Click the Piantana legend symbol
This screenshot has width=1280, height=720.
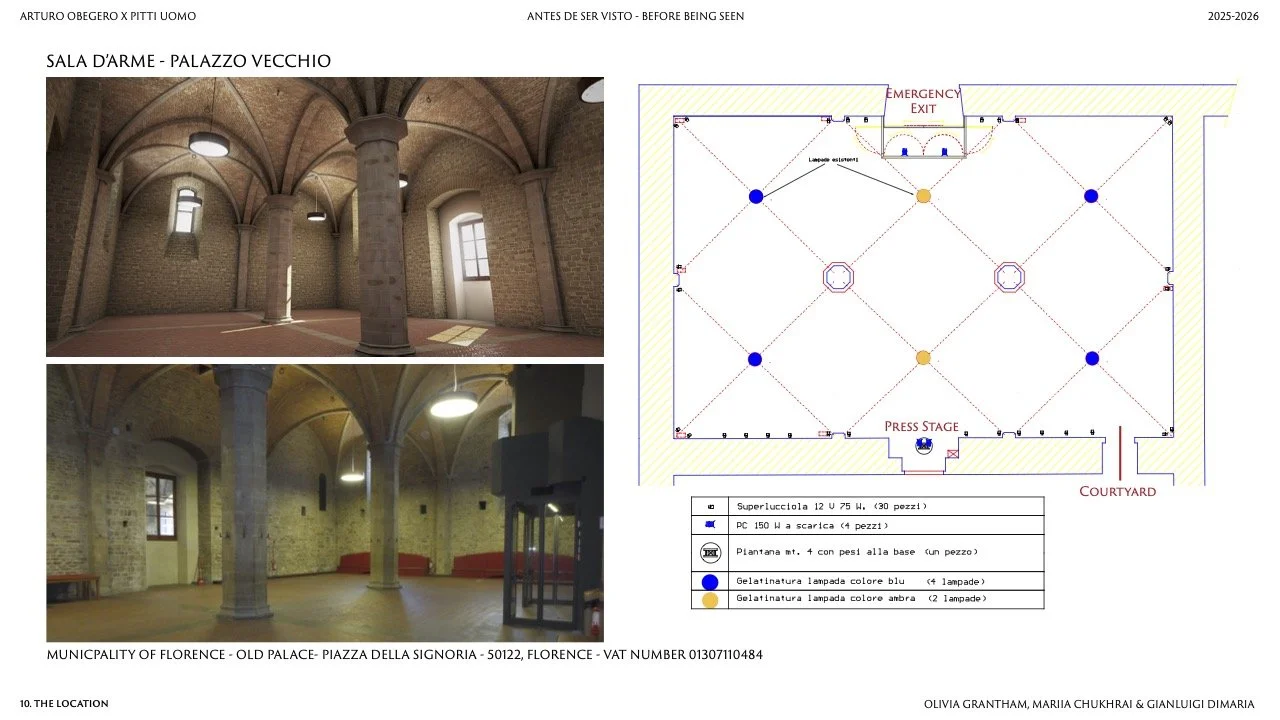[710, 552]
